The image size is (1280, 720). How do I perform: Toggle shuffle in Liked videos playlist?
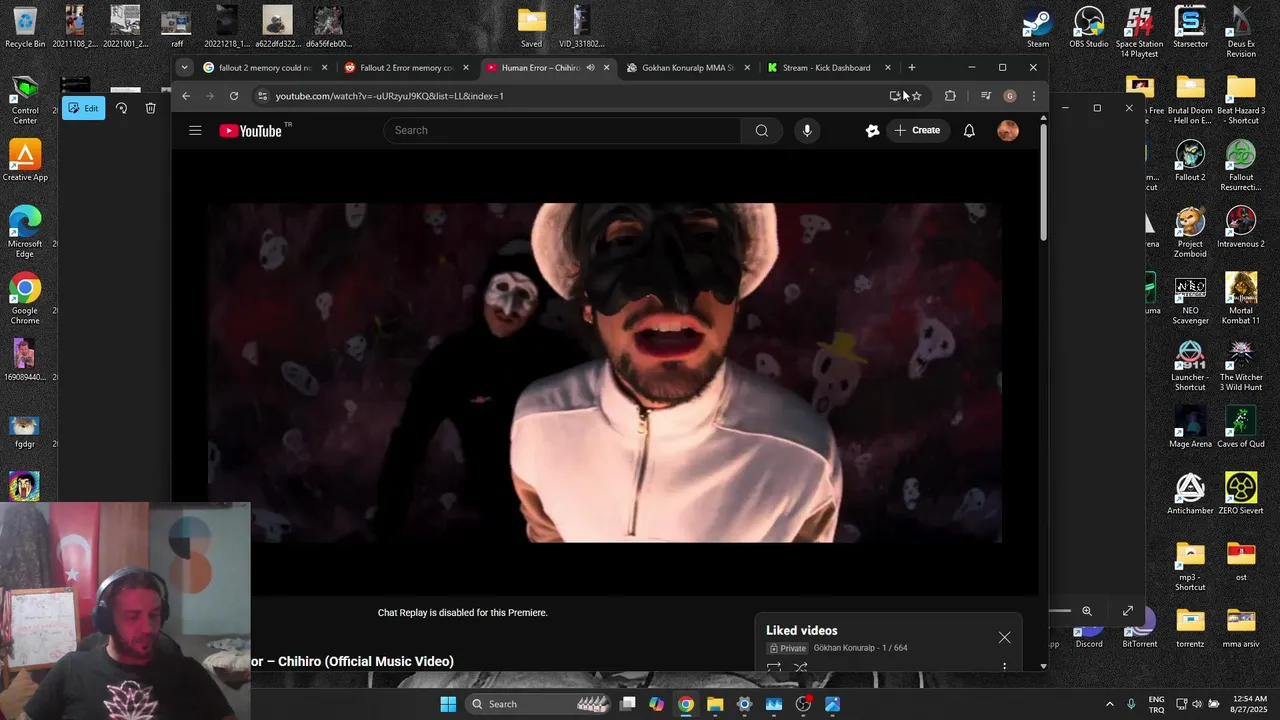tap(800, 667)
